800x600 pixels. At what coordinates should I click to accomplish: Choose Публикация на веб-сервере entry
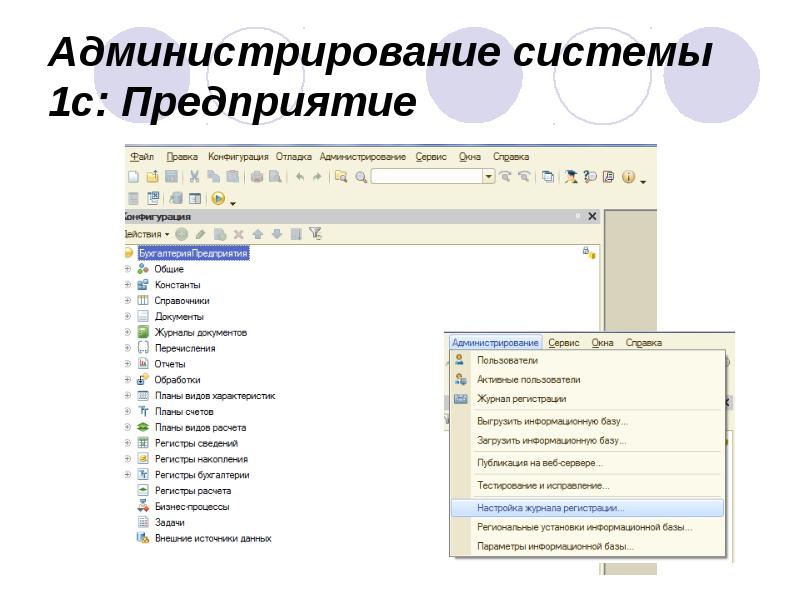tap(587, 463)
